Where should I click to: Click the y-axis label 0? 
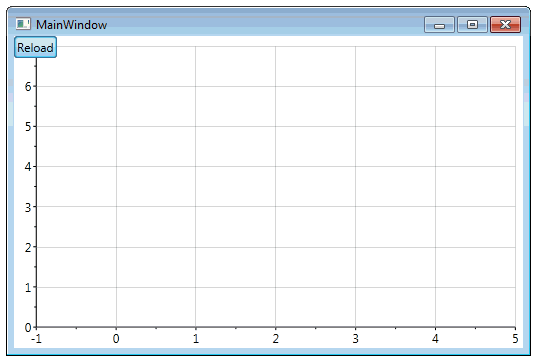[28, 328]
